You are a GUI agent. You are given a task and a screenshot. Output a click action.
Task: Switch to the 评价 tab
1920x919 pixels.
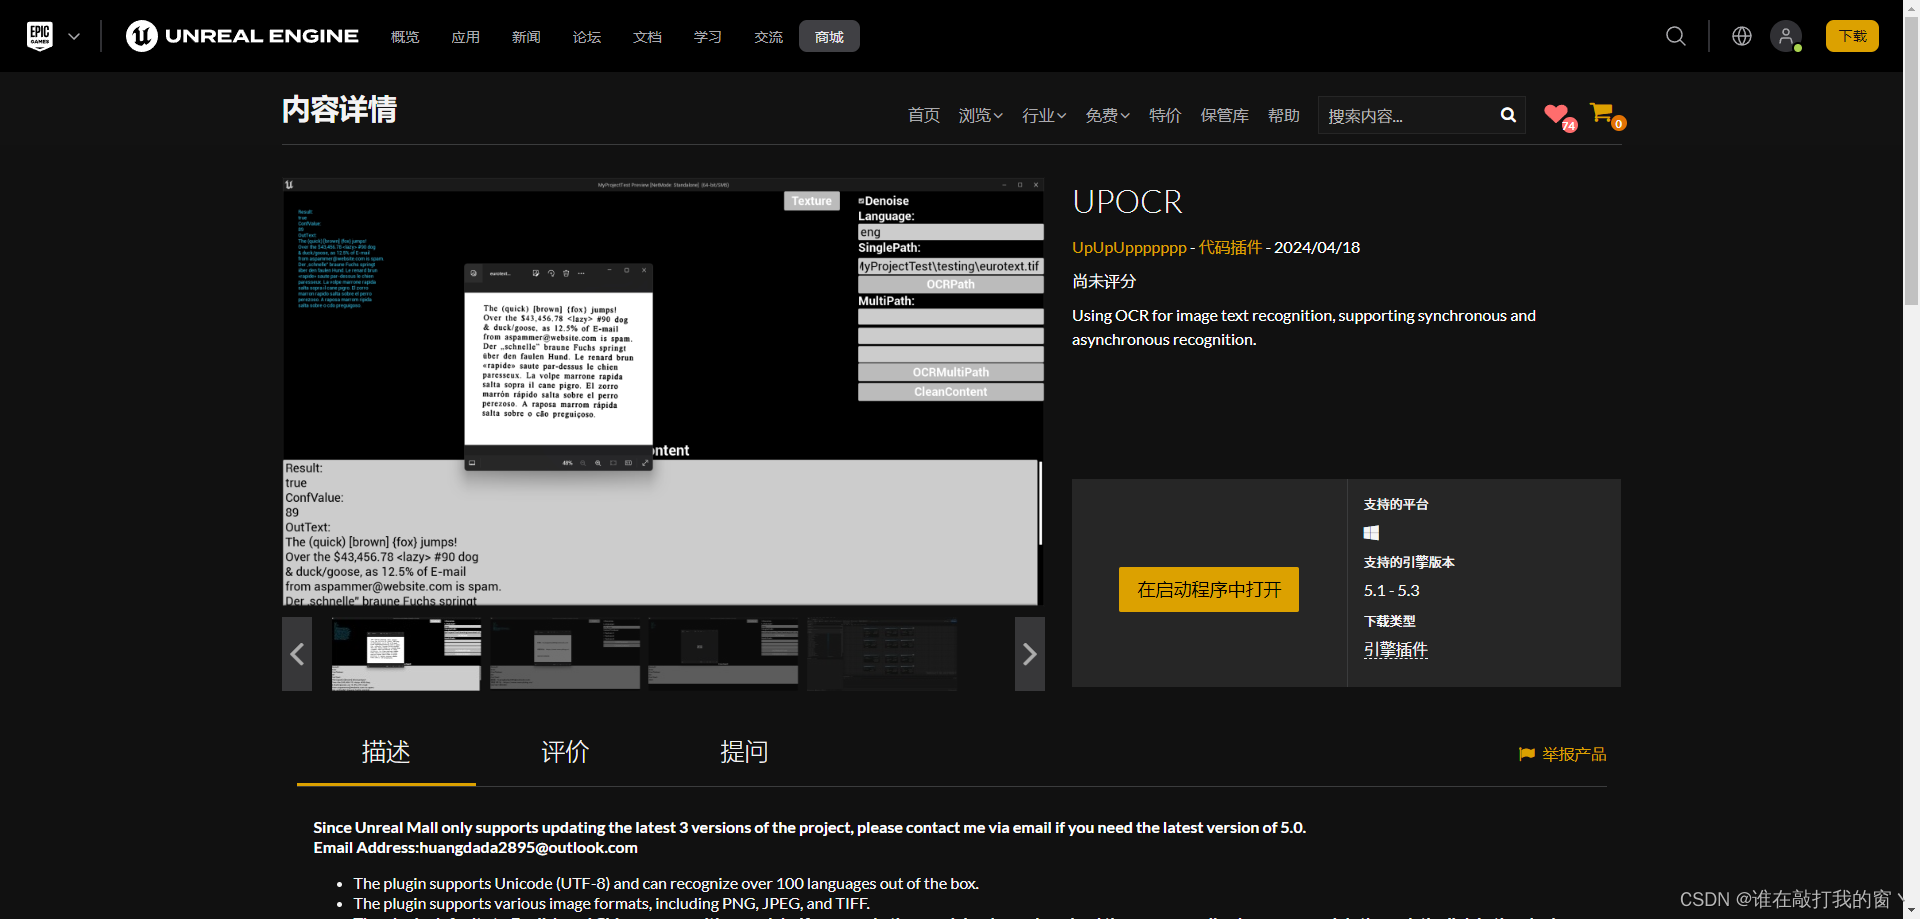(x=565, y=752)
